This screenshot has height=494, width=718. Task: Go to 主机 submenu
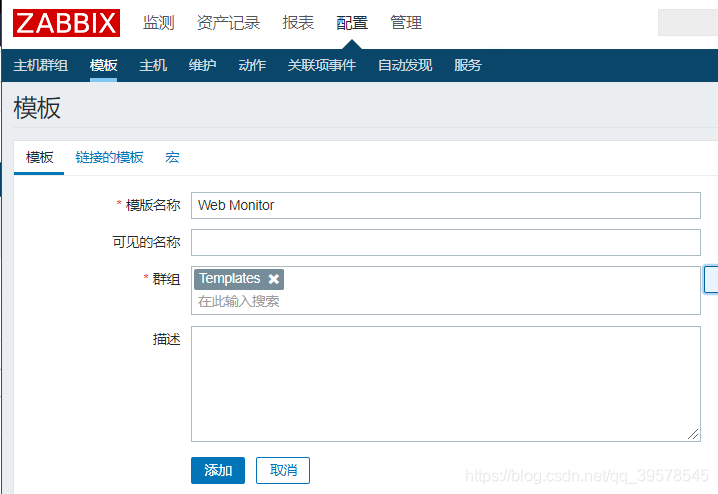tap(153, 65)
